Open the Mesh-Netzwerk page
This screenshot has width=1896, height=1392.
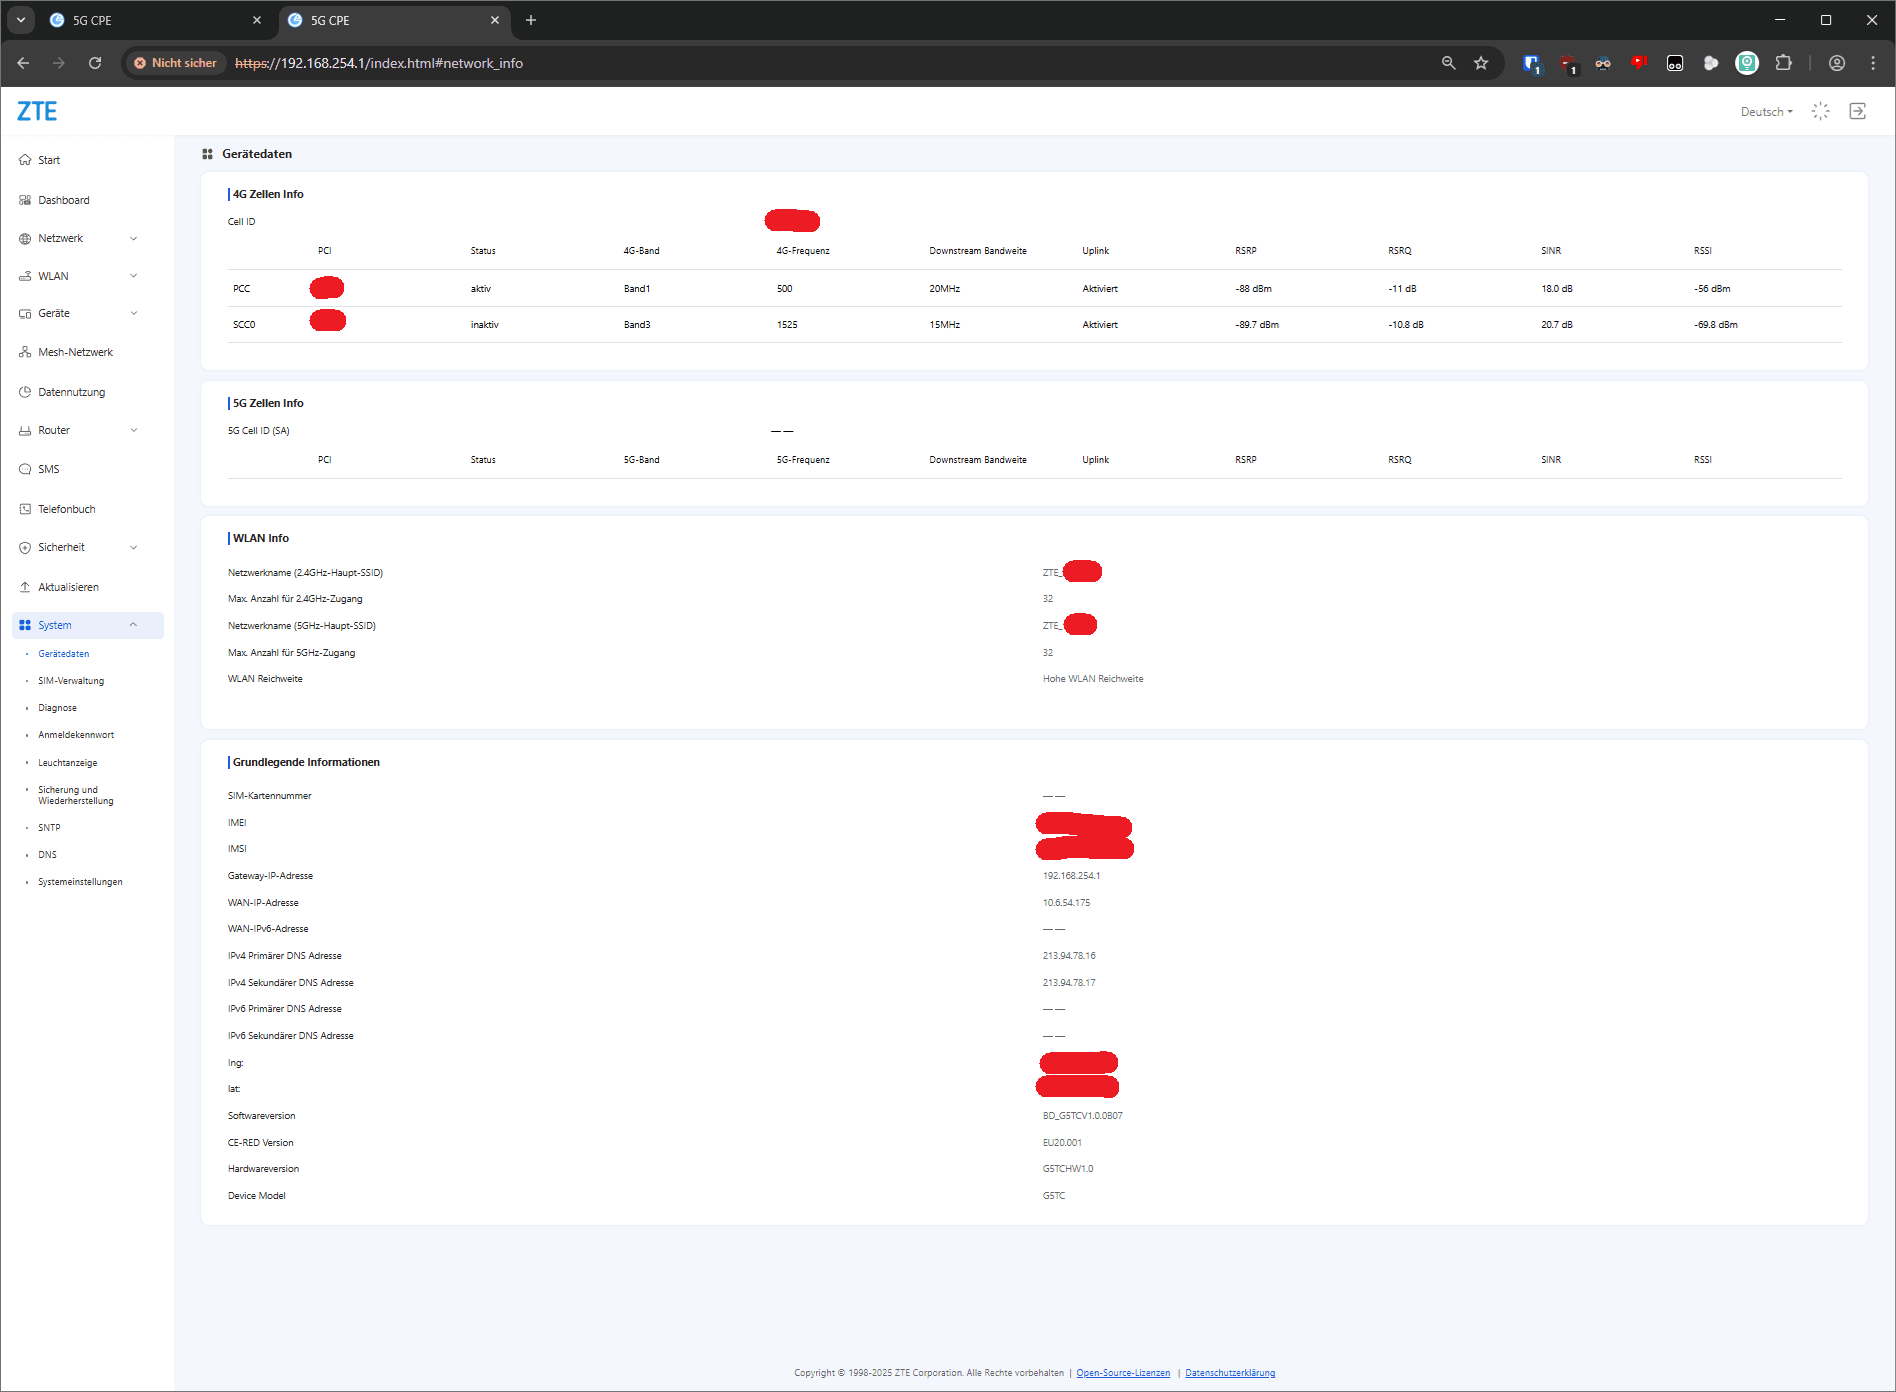(x=75, y=352)
